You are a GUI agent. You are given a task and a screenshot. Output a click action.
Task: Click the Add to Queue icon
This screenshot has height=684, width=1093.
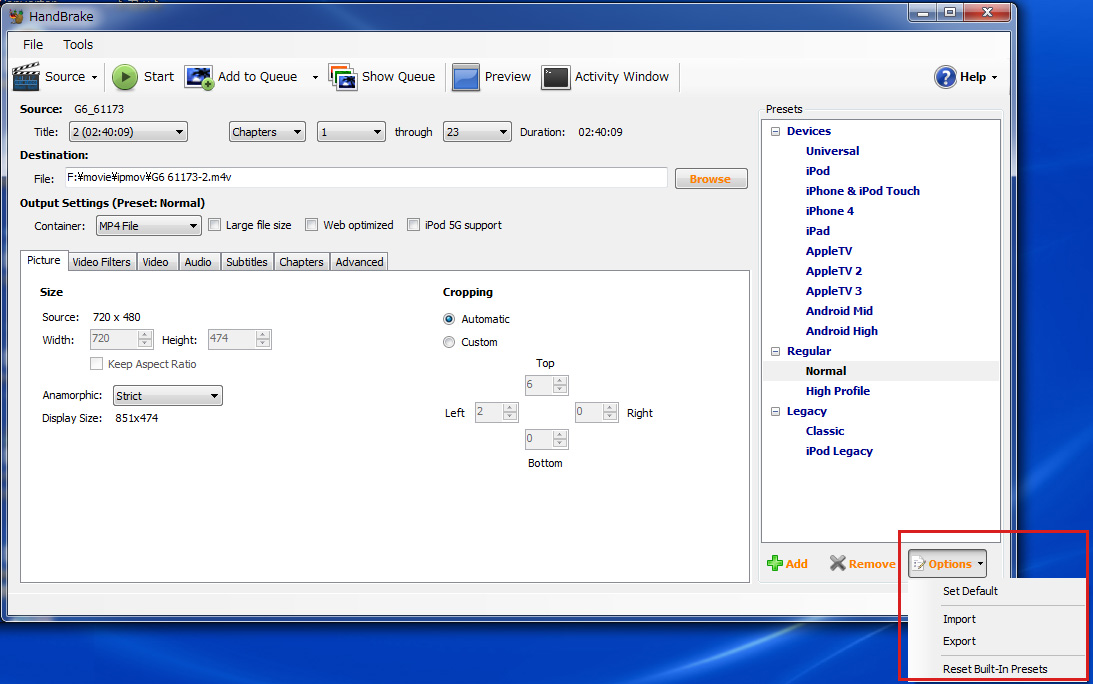(199, 77)
